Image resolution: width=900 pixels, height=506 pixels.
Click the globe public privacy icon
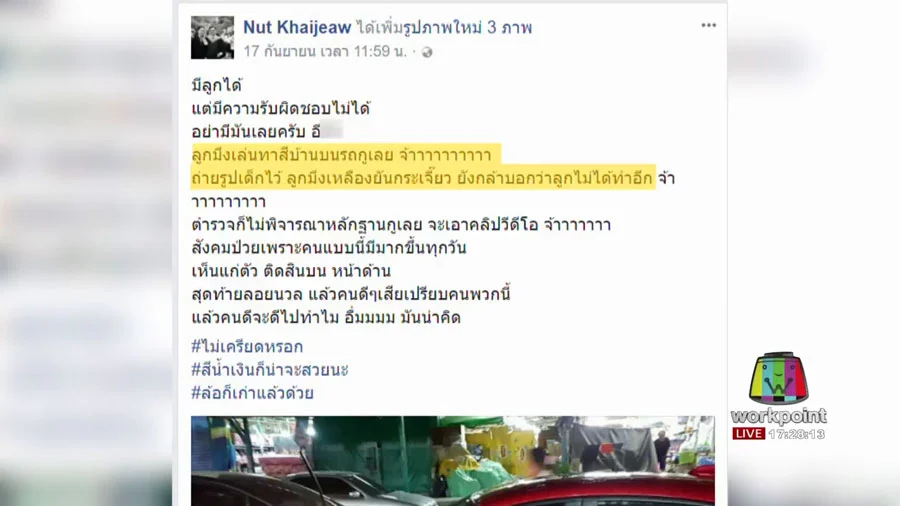tap(427, 52)
